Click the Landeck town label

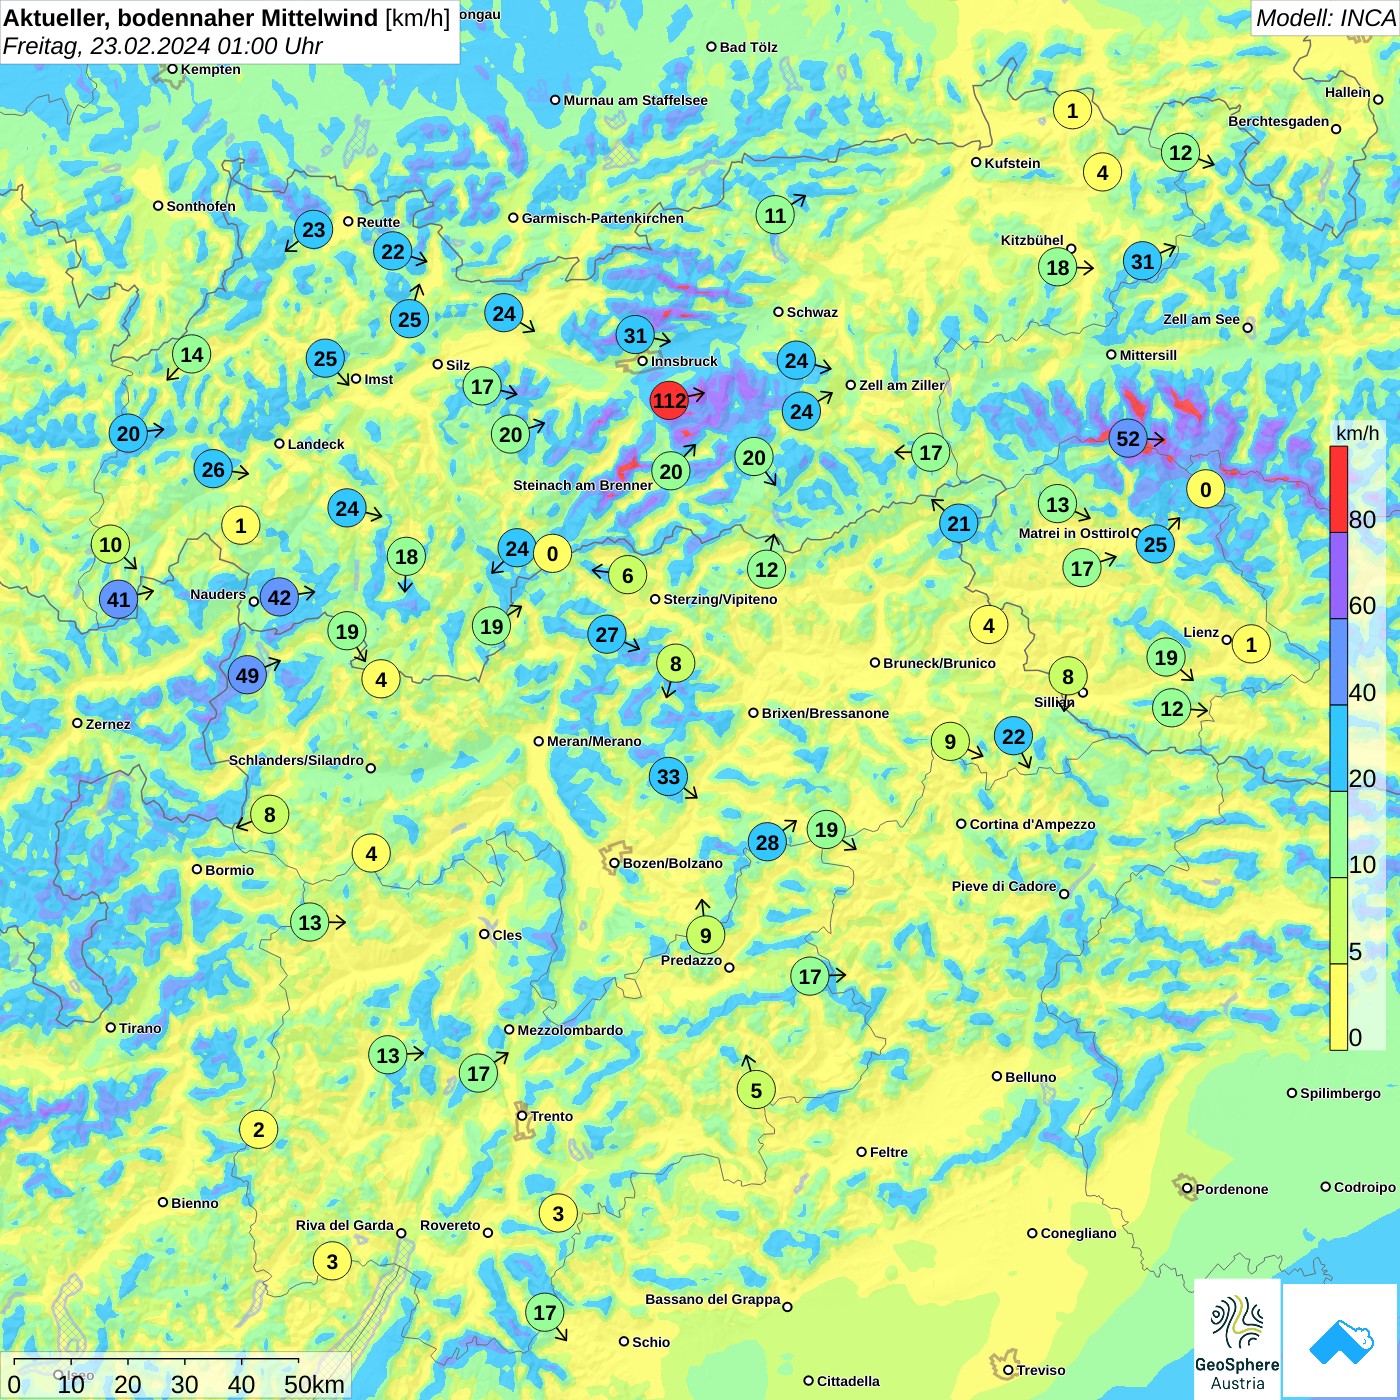tap(316, 444)
